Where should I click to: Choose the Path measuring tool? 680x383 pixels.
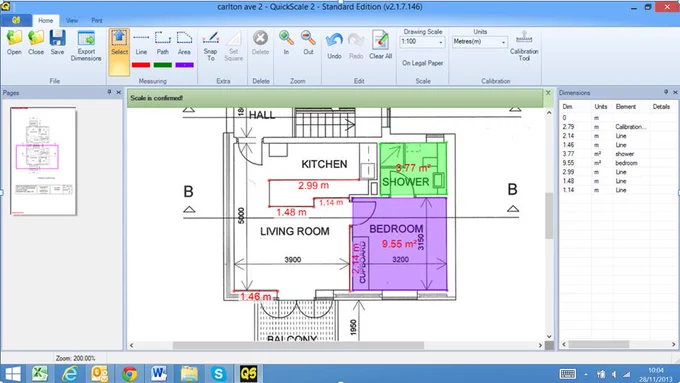click(x=163, y=43)
